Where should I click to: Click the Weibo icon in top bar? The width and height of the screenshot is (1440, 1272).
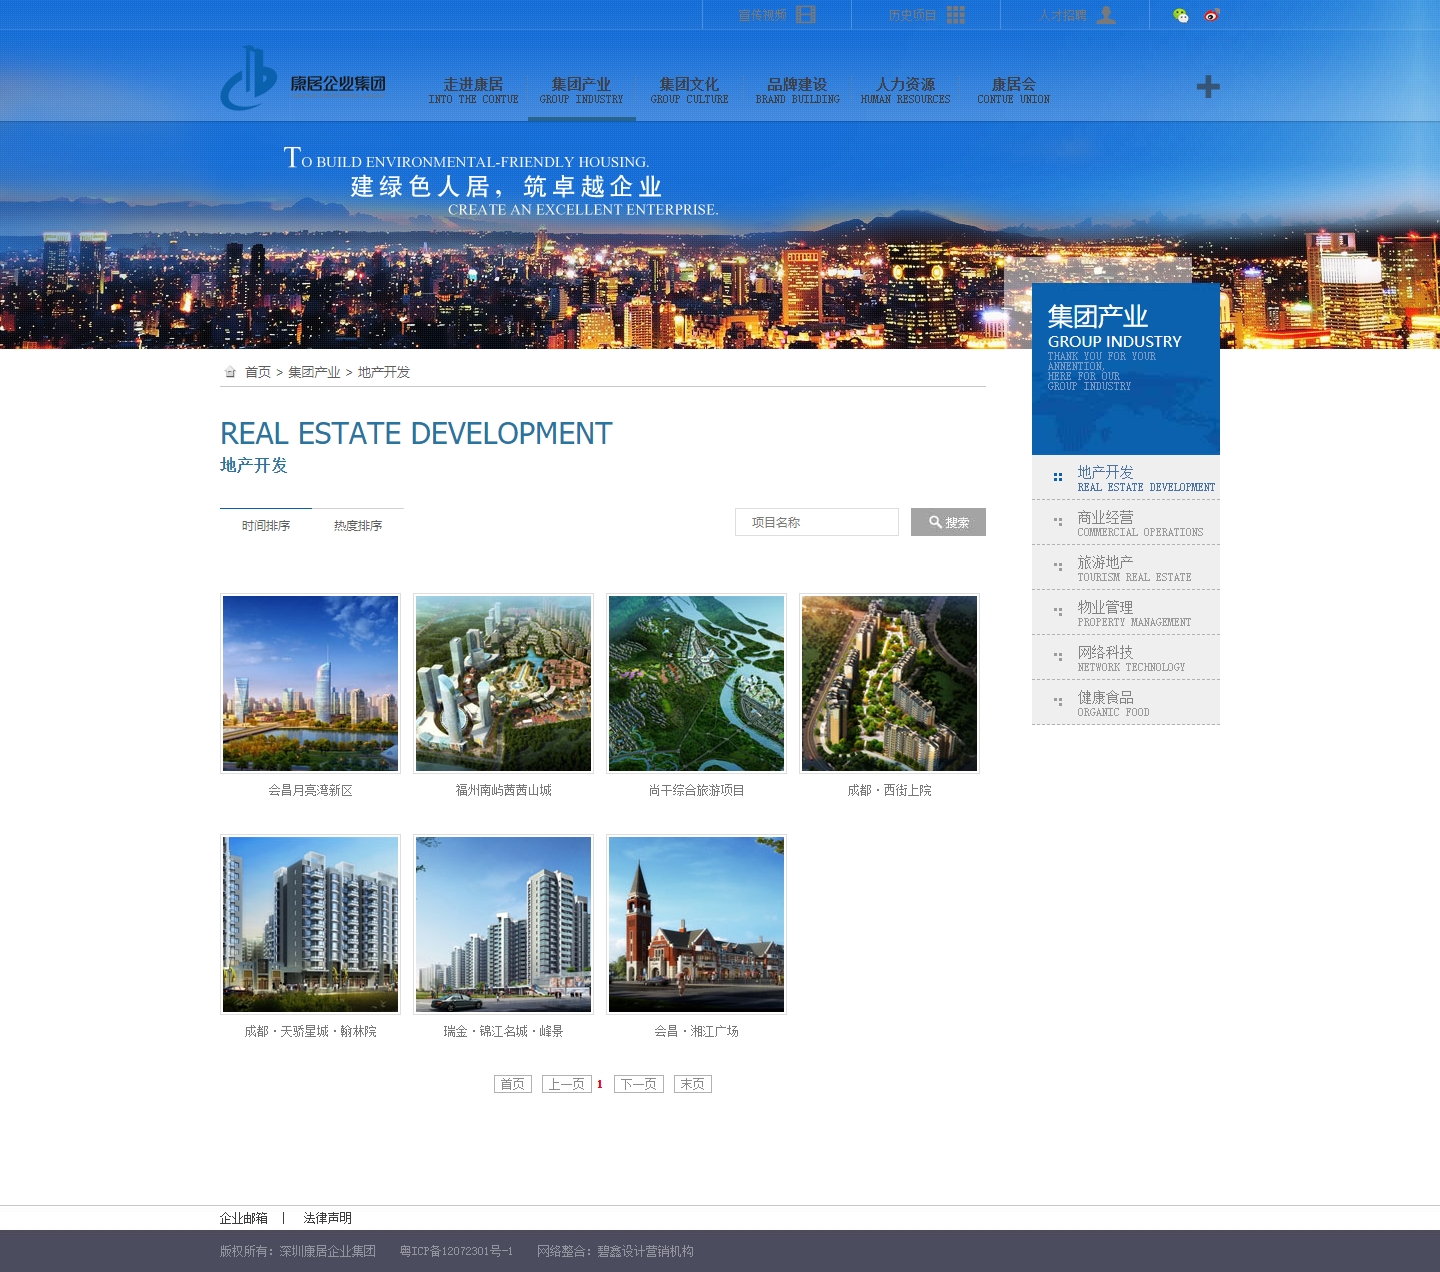(1212, 15)
